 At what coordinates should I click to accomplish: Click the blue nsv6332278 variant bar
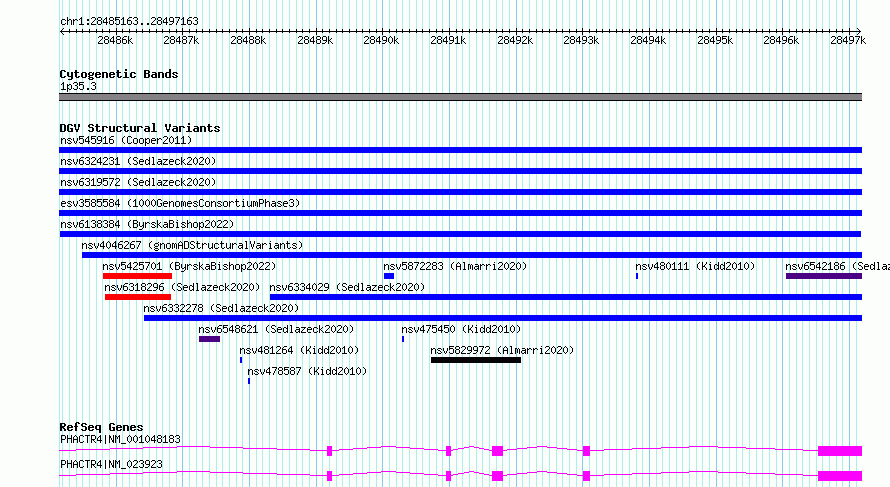[x=503, y=318]
